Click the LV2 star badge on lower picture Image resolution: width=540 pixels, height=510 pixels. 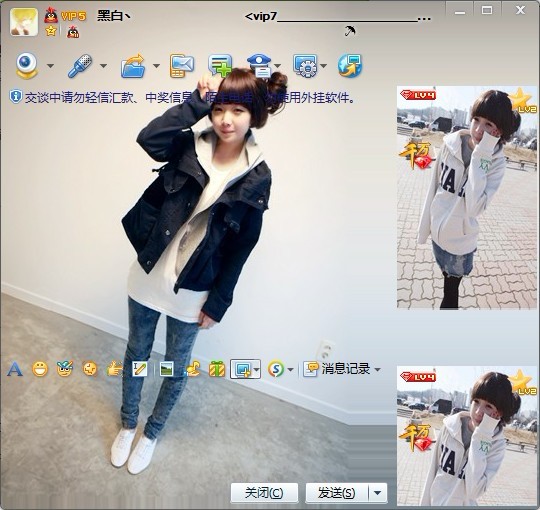pyautogui.click(x=523, y=382)
